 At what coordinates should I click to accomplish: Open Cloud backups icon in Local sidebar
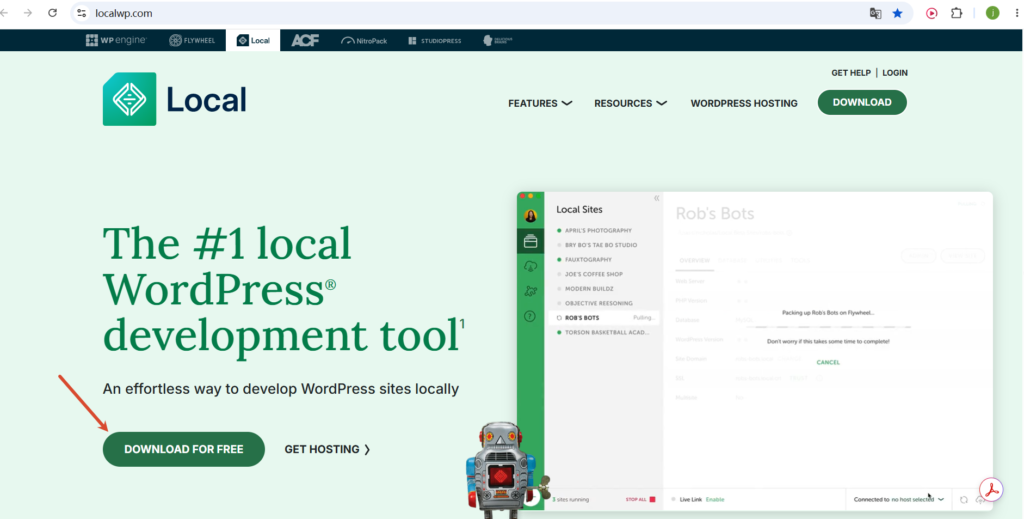pyautogui.click(x=530, y=266)
